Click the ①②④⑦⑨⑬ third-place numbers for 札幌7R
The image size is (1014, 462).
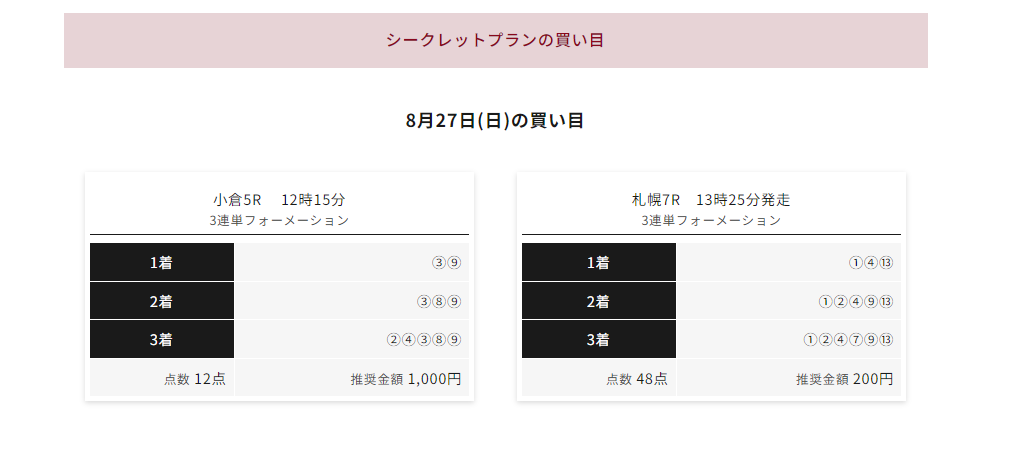pos(848,340)
